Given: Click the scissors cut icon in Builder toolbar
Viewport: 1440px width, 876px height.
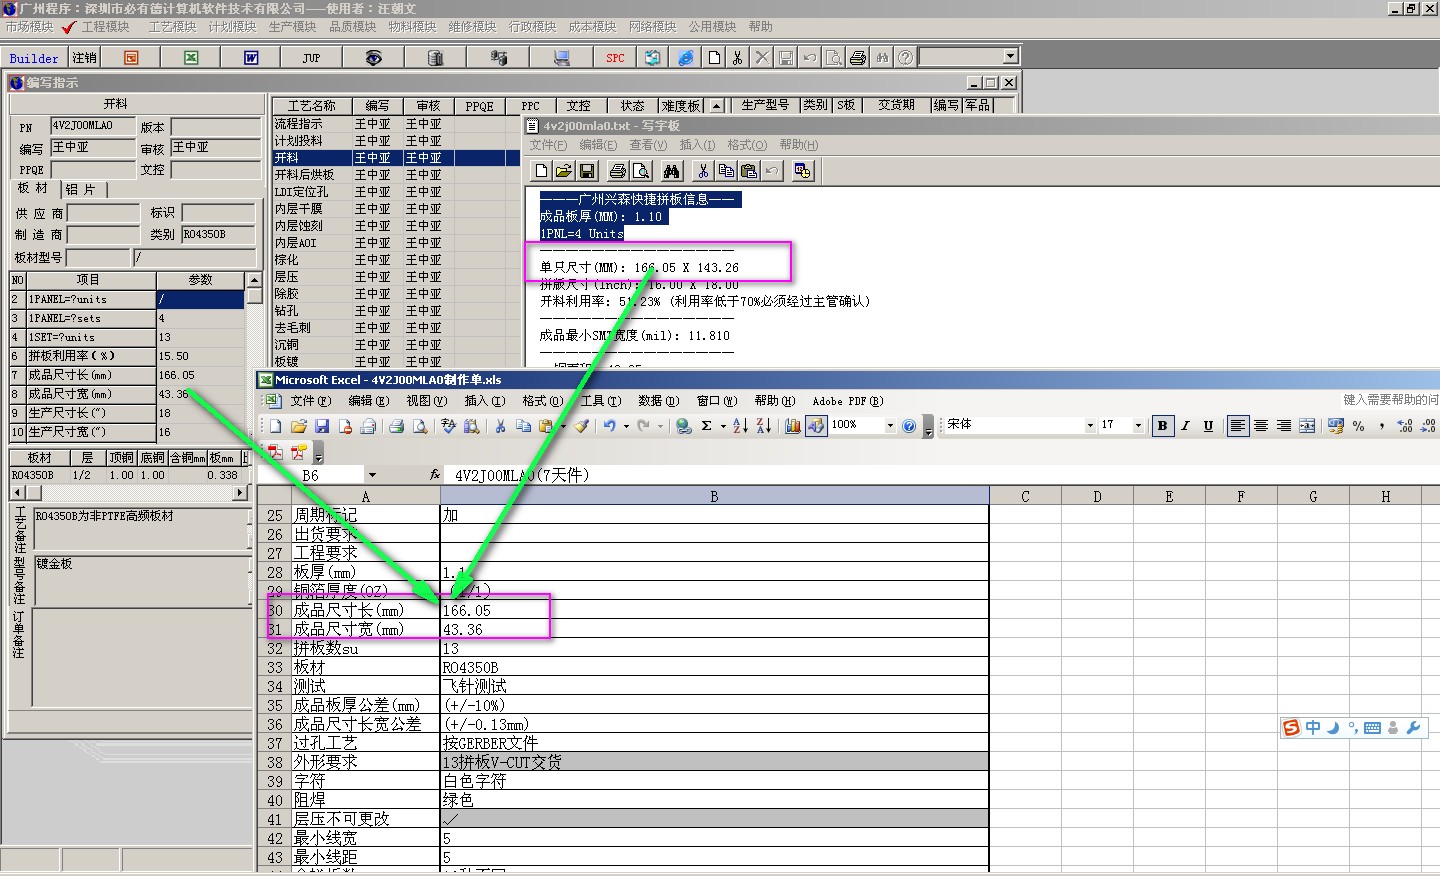Looking at the screenshot, I should (x=737, y=58).
